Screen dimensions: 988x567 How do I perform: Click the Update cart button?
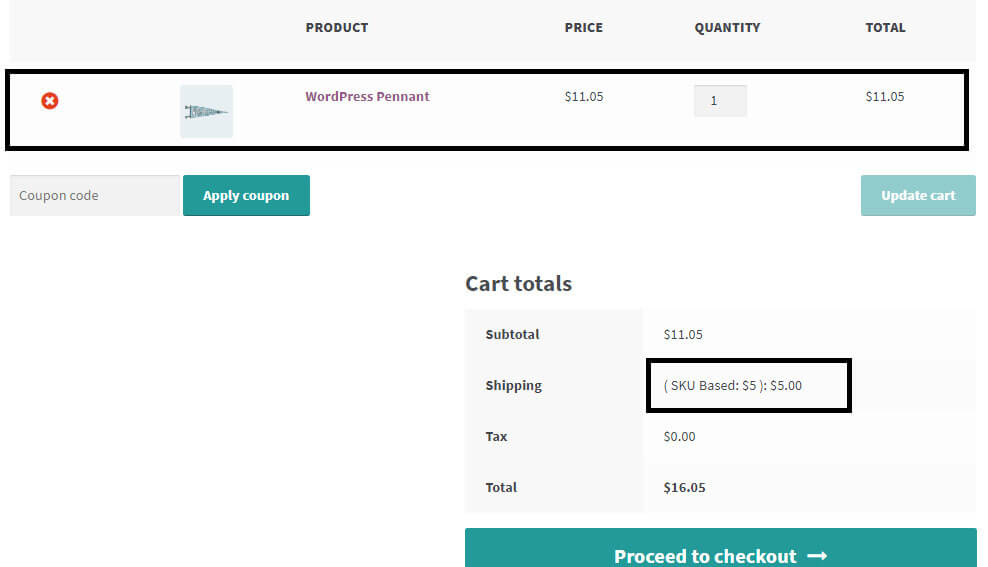point(917,196)
